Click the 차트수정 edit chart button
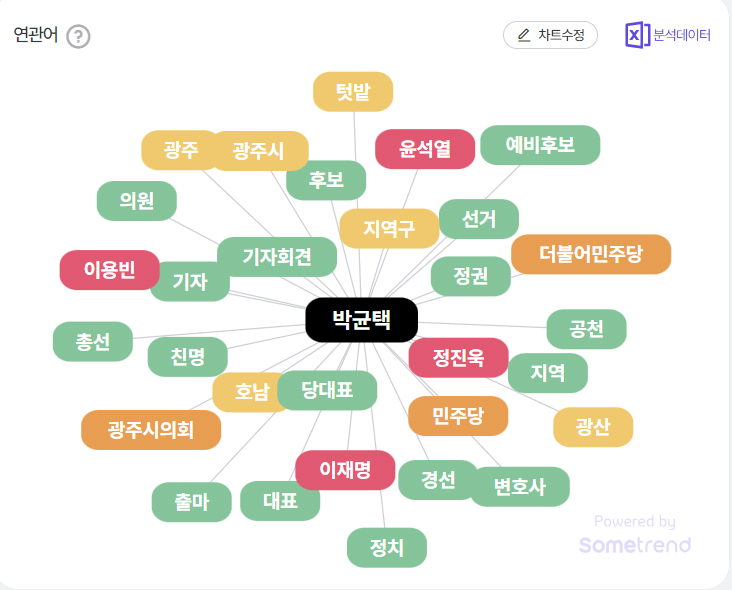The image size is (732, 590). (x=550, y=35)
